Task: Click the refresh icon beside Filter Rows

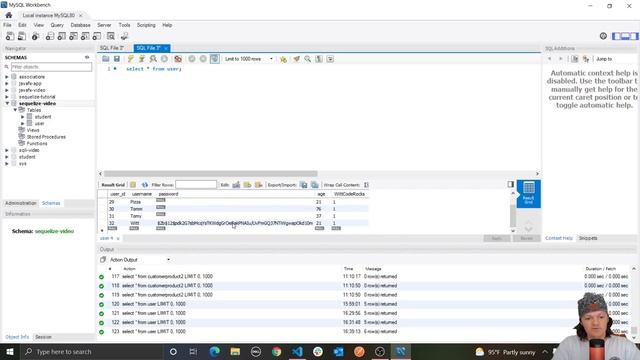Action: [144, 185]
